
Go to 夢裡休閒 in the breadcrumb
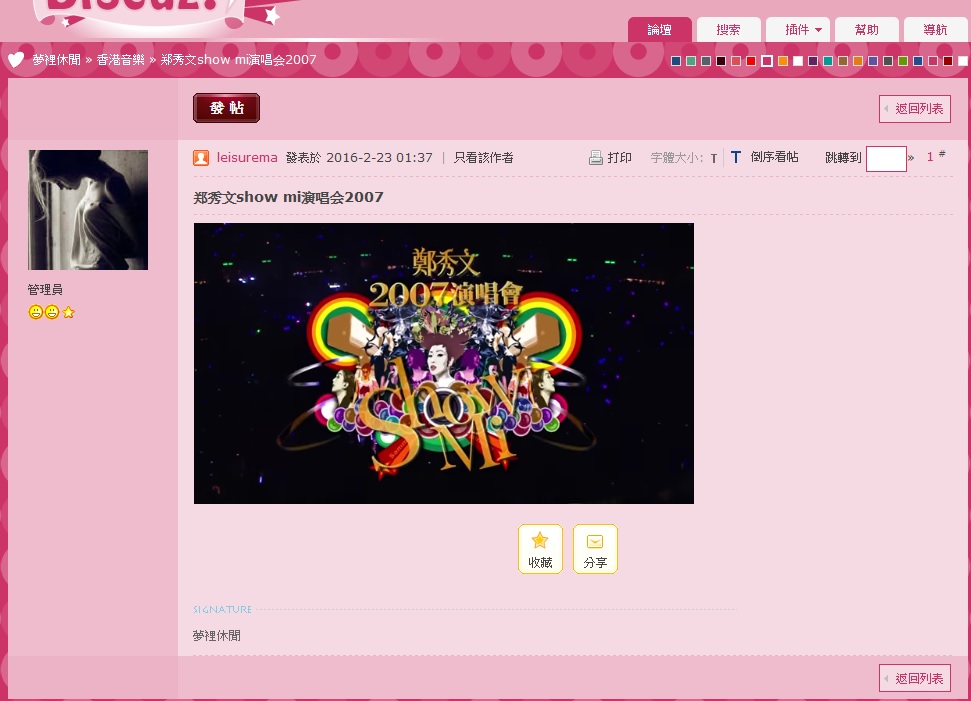click(56, 59)
